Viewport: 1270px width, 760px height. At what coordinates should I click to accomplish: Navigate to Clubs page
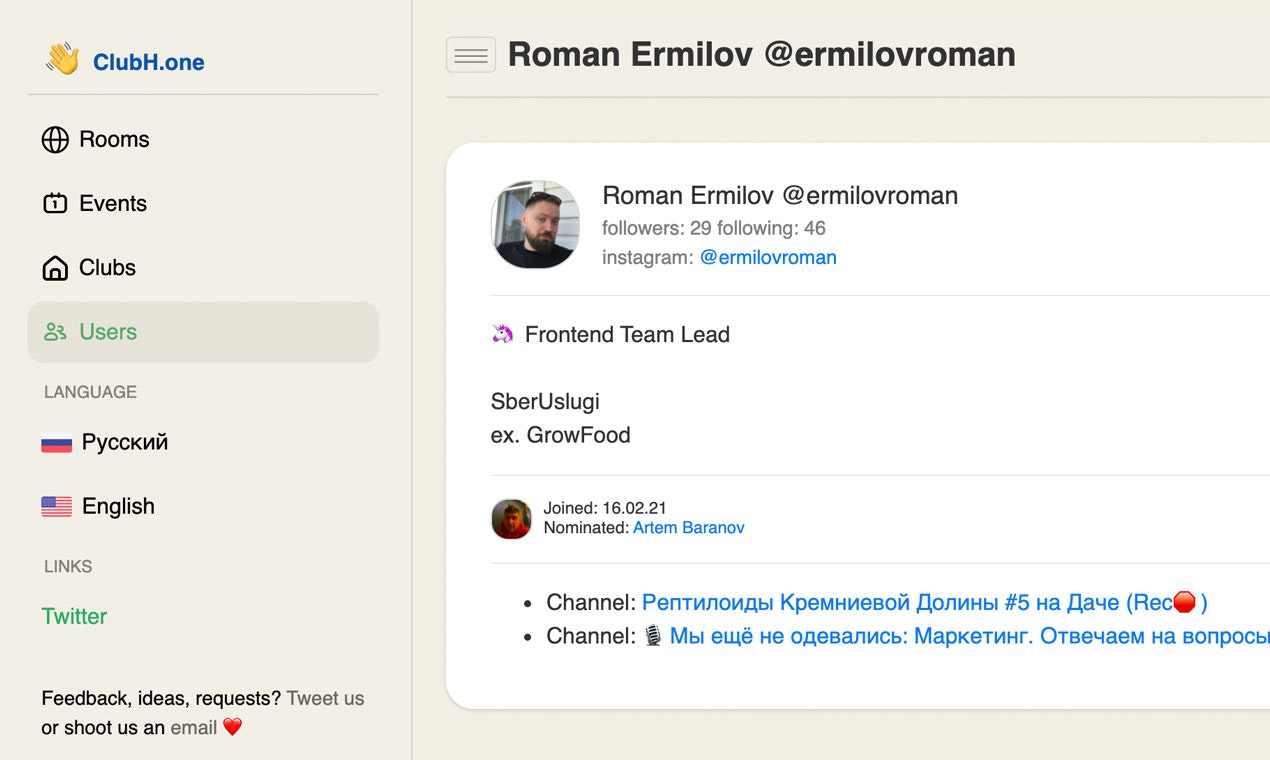[x=107, y=268]
